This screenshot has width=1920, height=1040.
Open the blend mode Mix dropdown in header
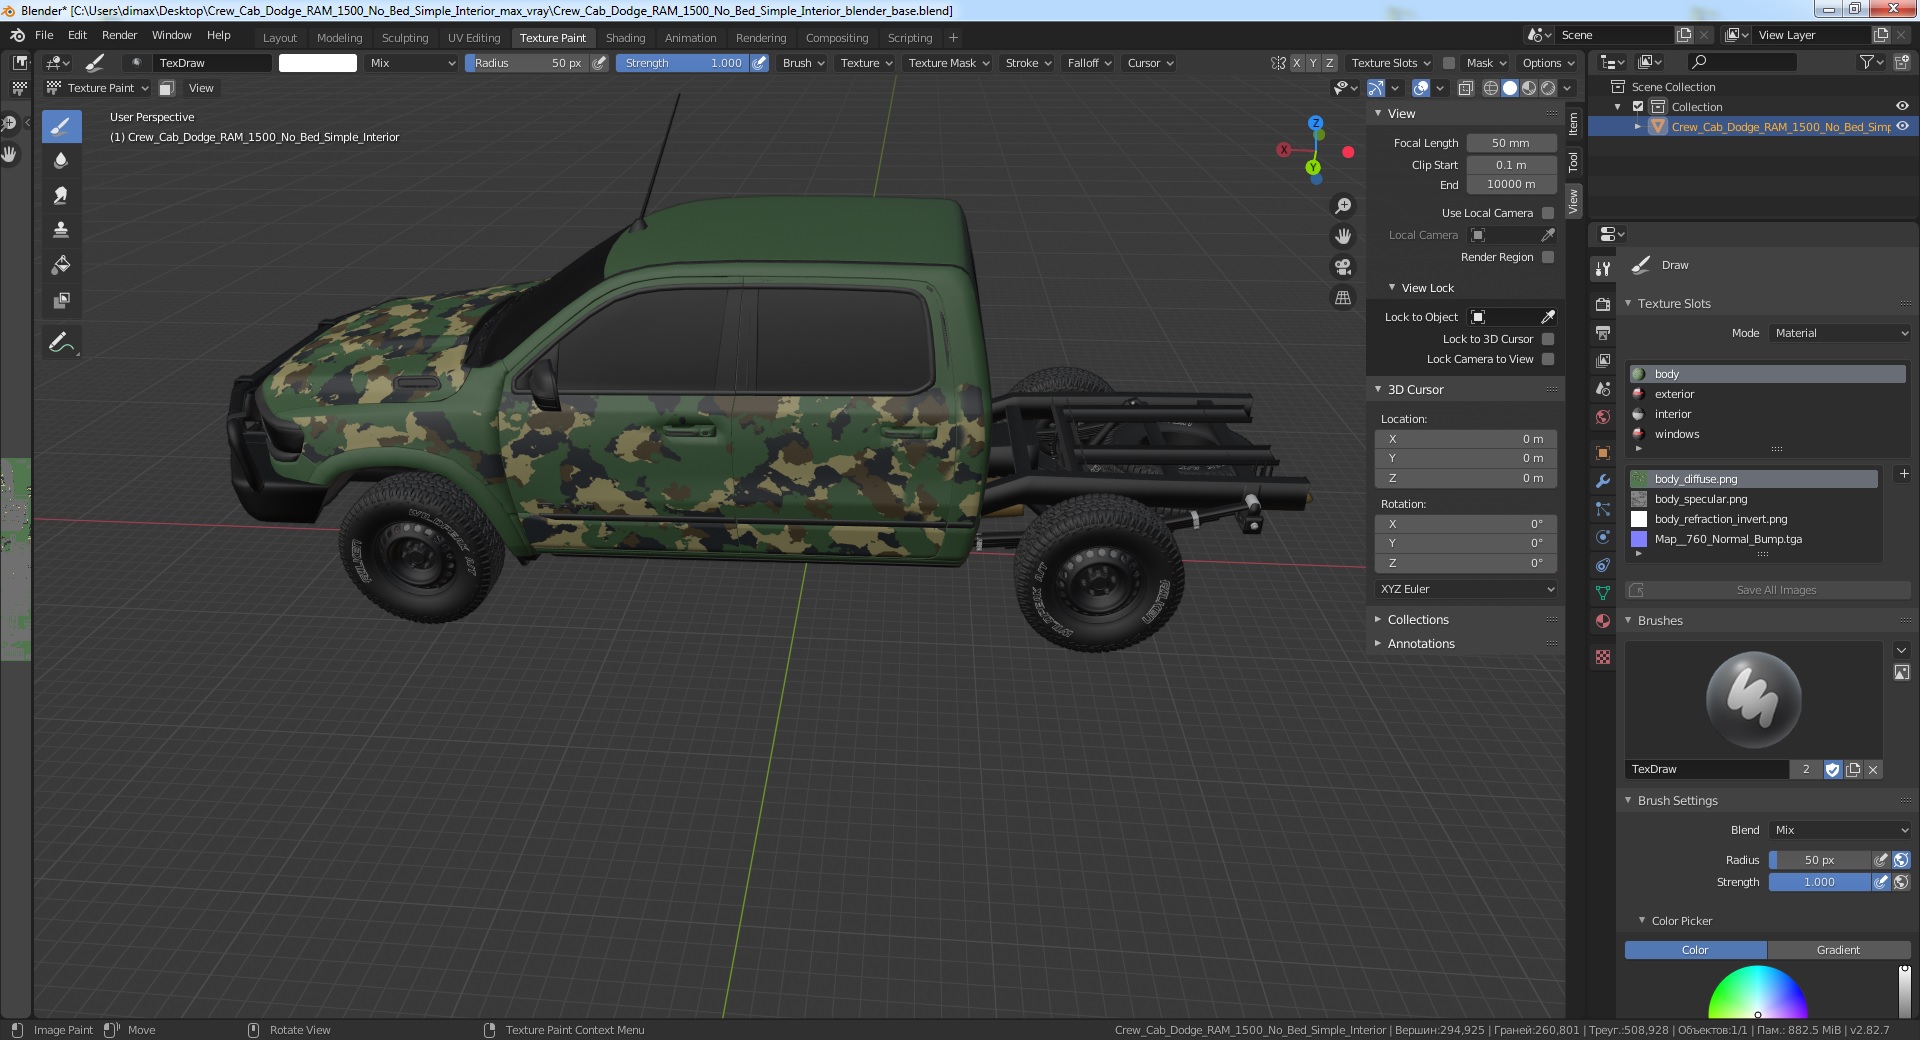click(411, 63)
